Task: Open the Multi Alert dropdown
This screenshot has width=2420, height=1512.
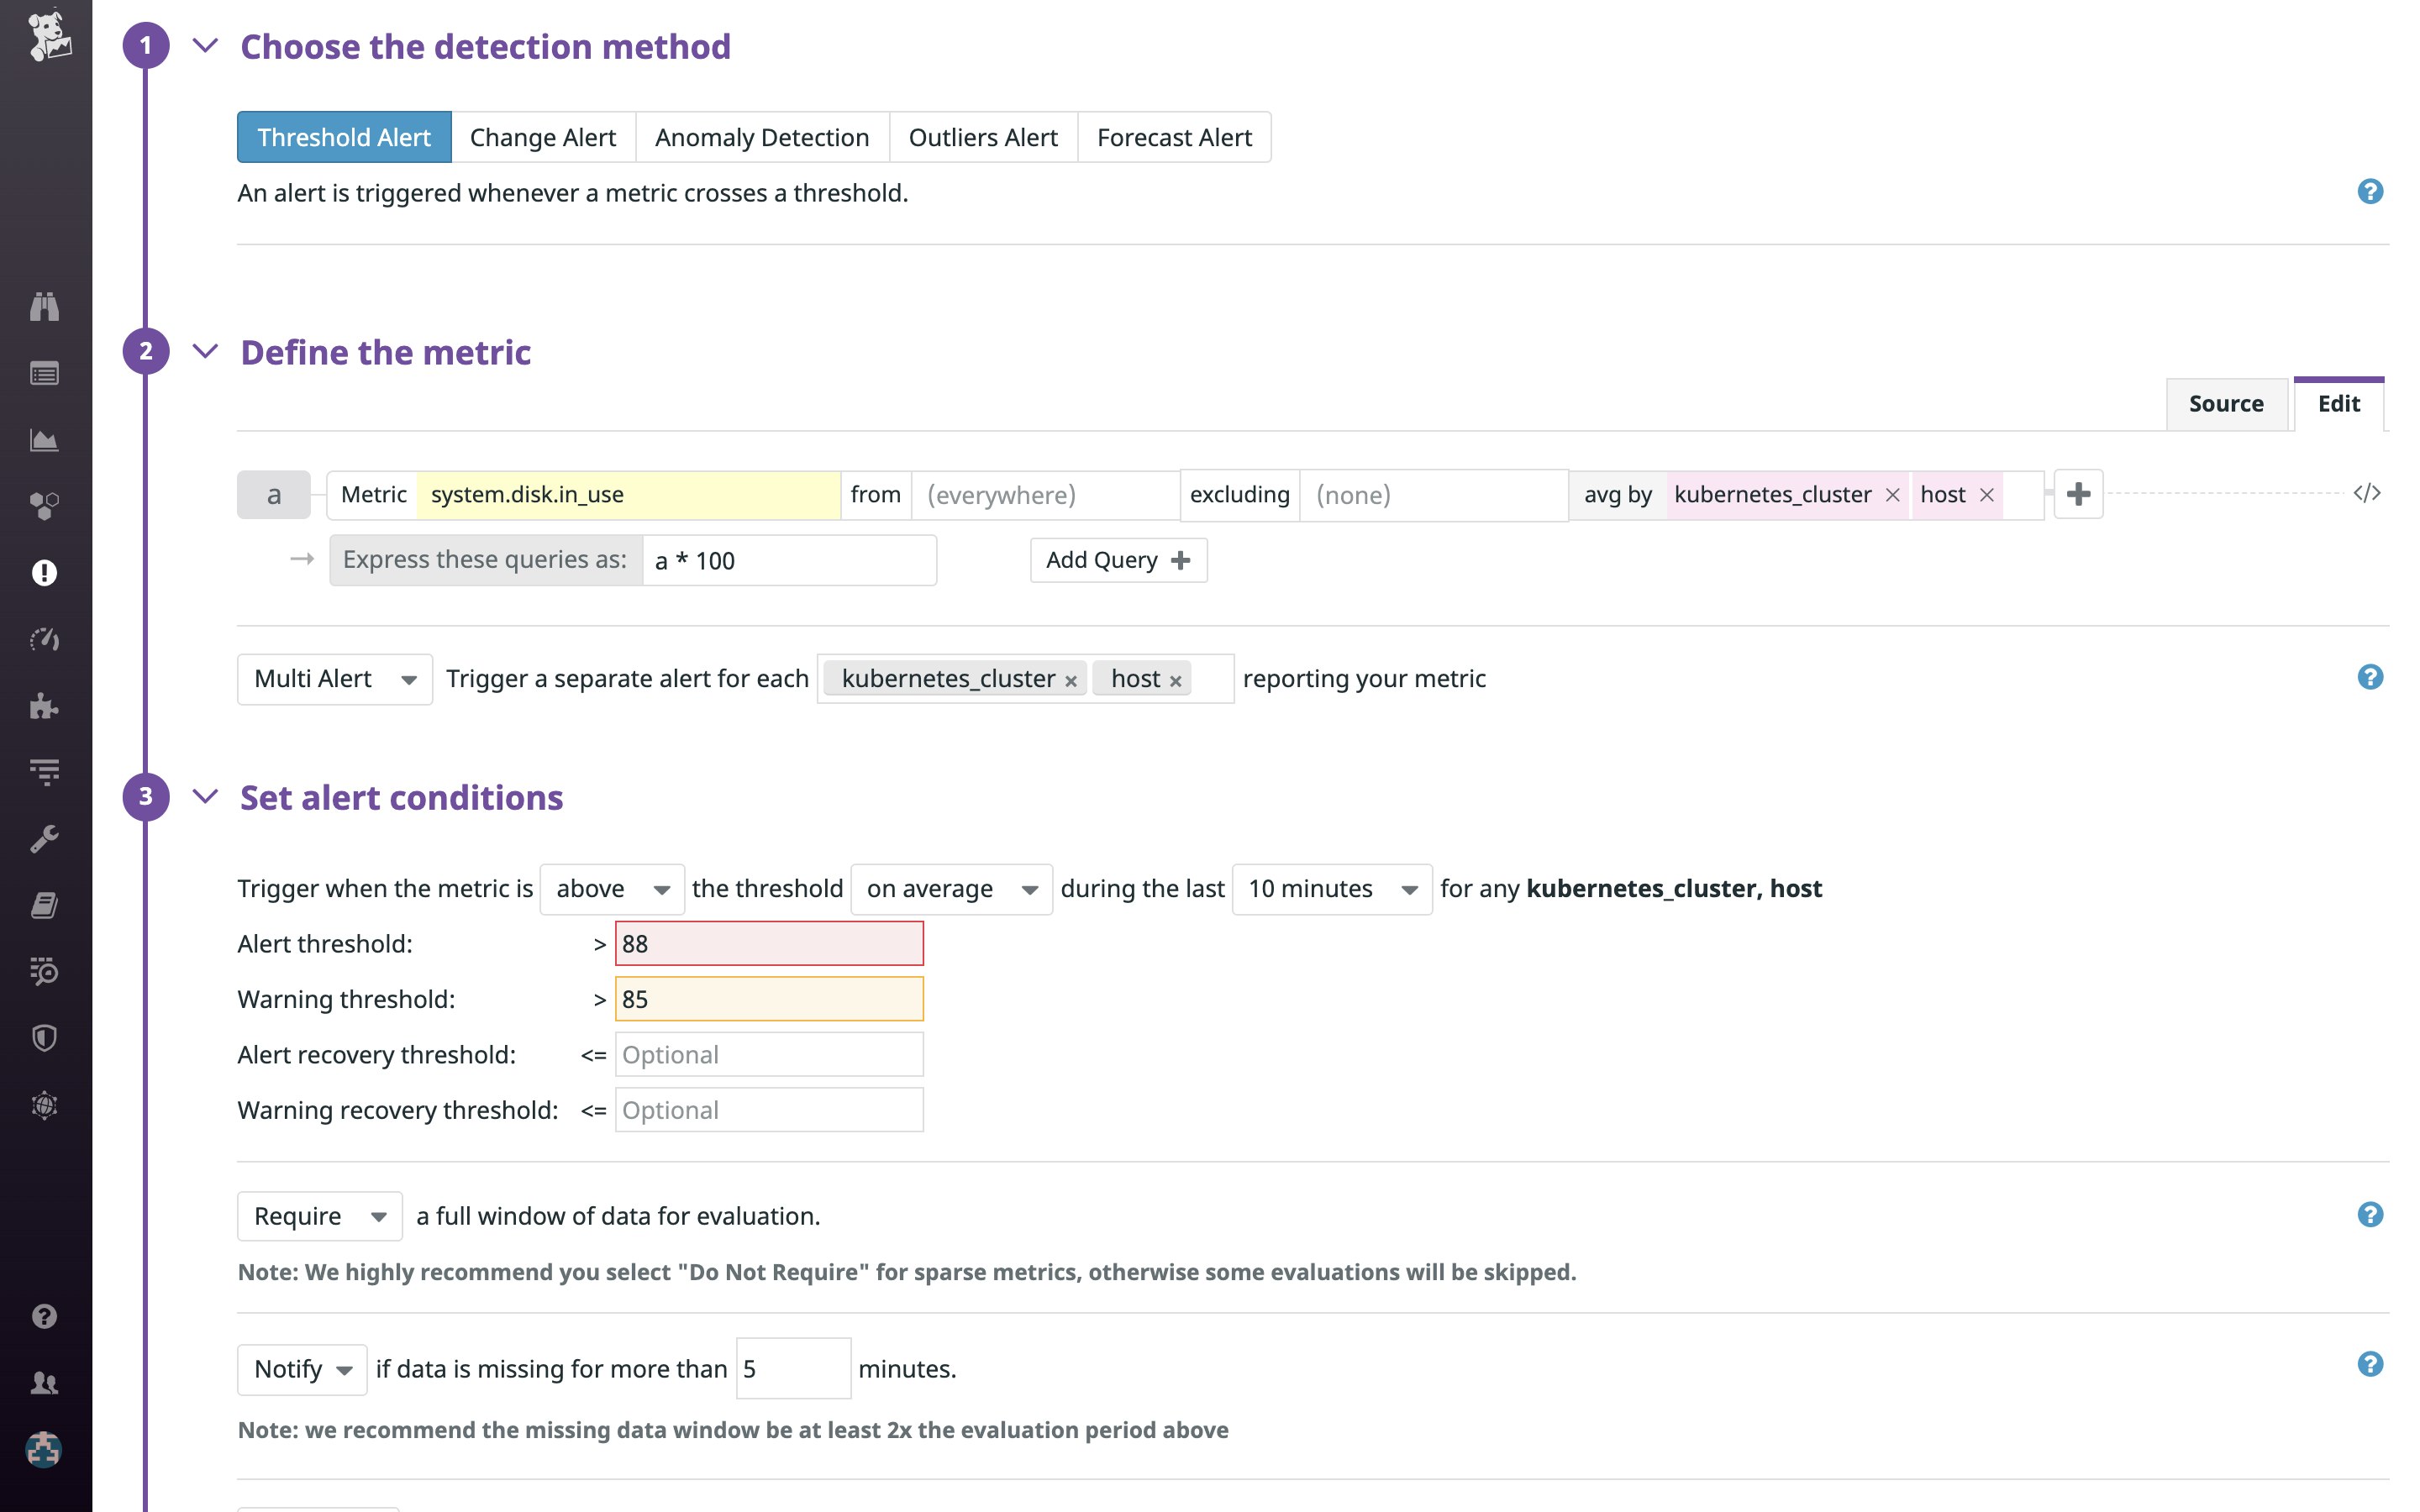Action: pyautogui.click(x=334, y=678)
